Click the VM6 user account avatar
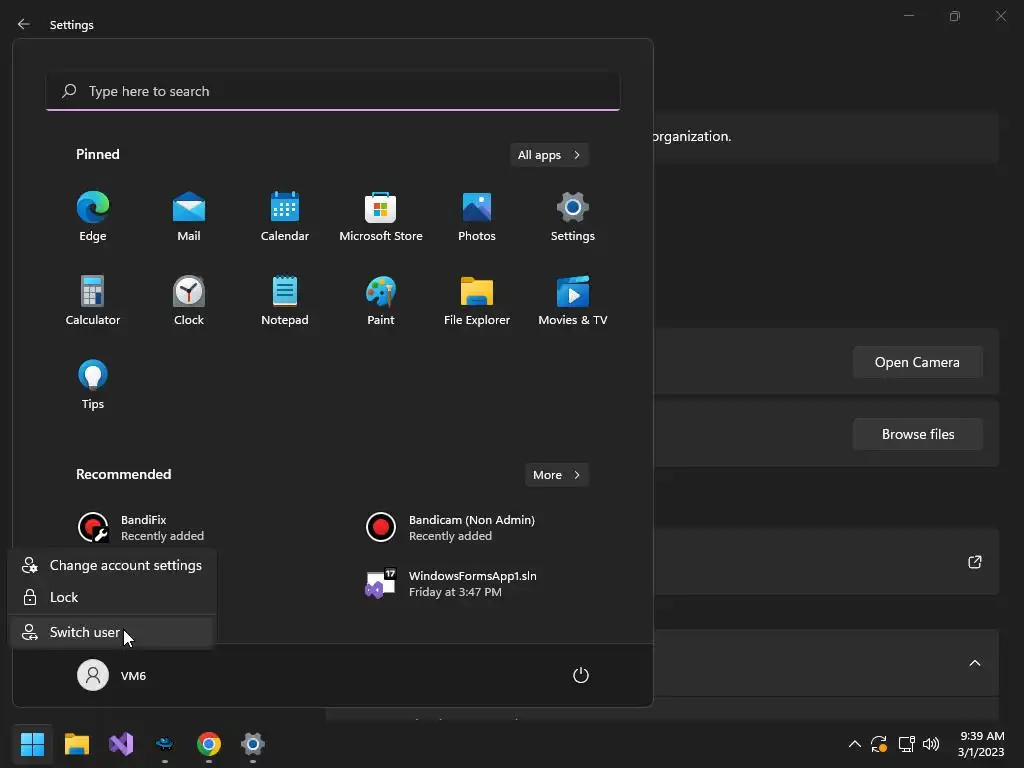 (93, 675)
